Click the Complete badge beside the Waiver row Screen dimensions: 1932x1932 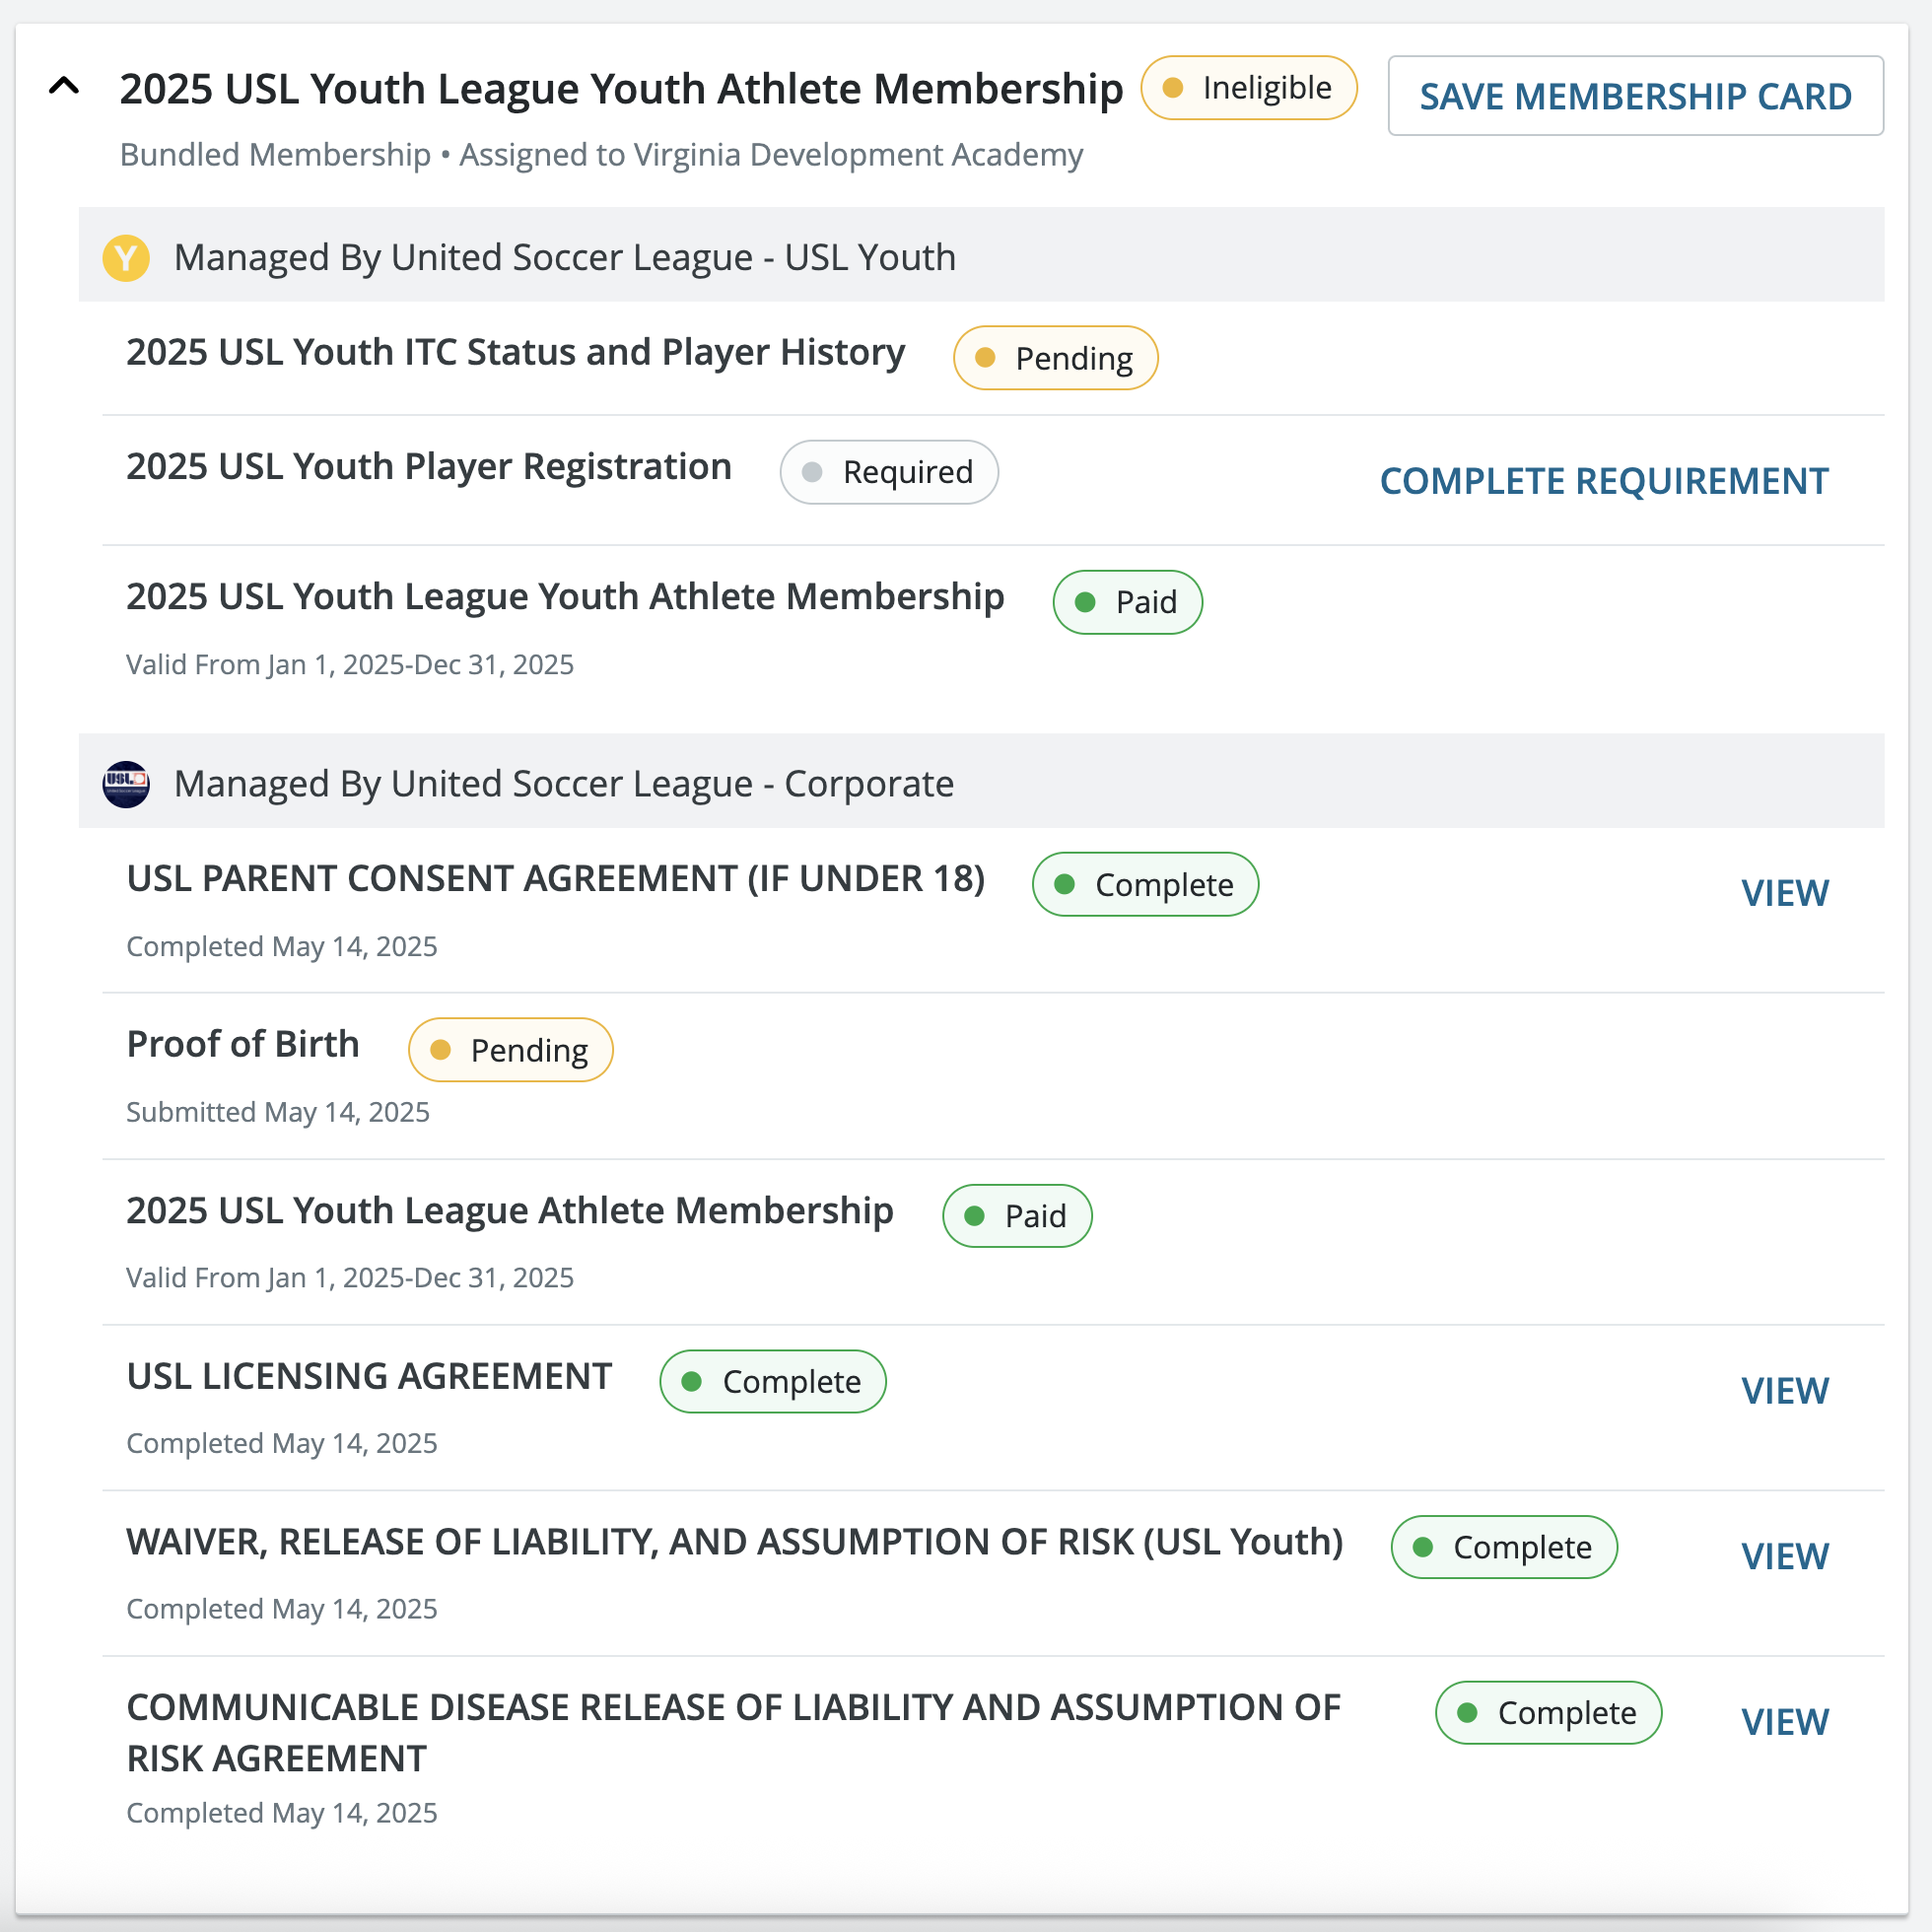coord(1504,1547)
